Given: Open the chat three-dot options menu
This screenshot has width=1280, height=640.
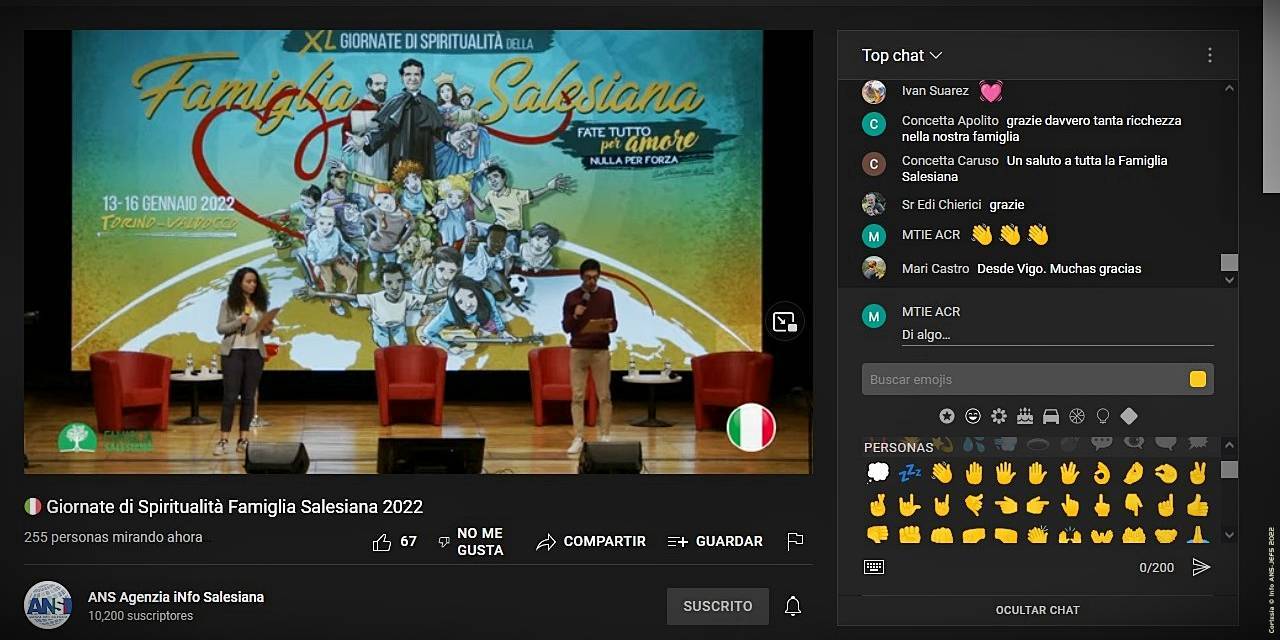Looking at the screenshot, I should [1210, 55].
